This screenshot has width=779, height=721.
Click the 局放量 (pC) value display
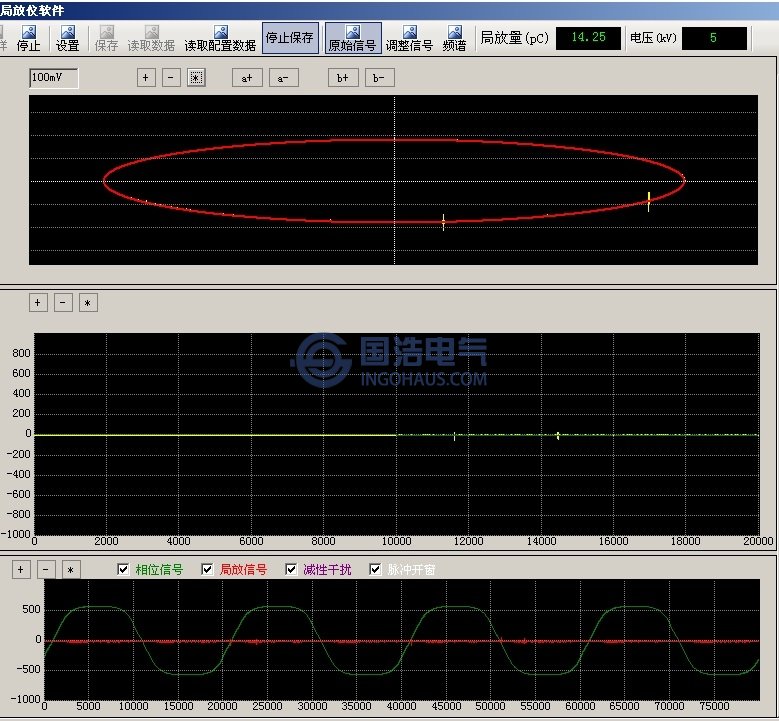coord(588,38)
